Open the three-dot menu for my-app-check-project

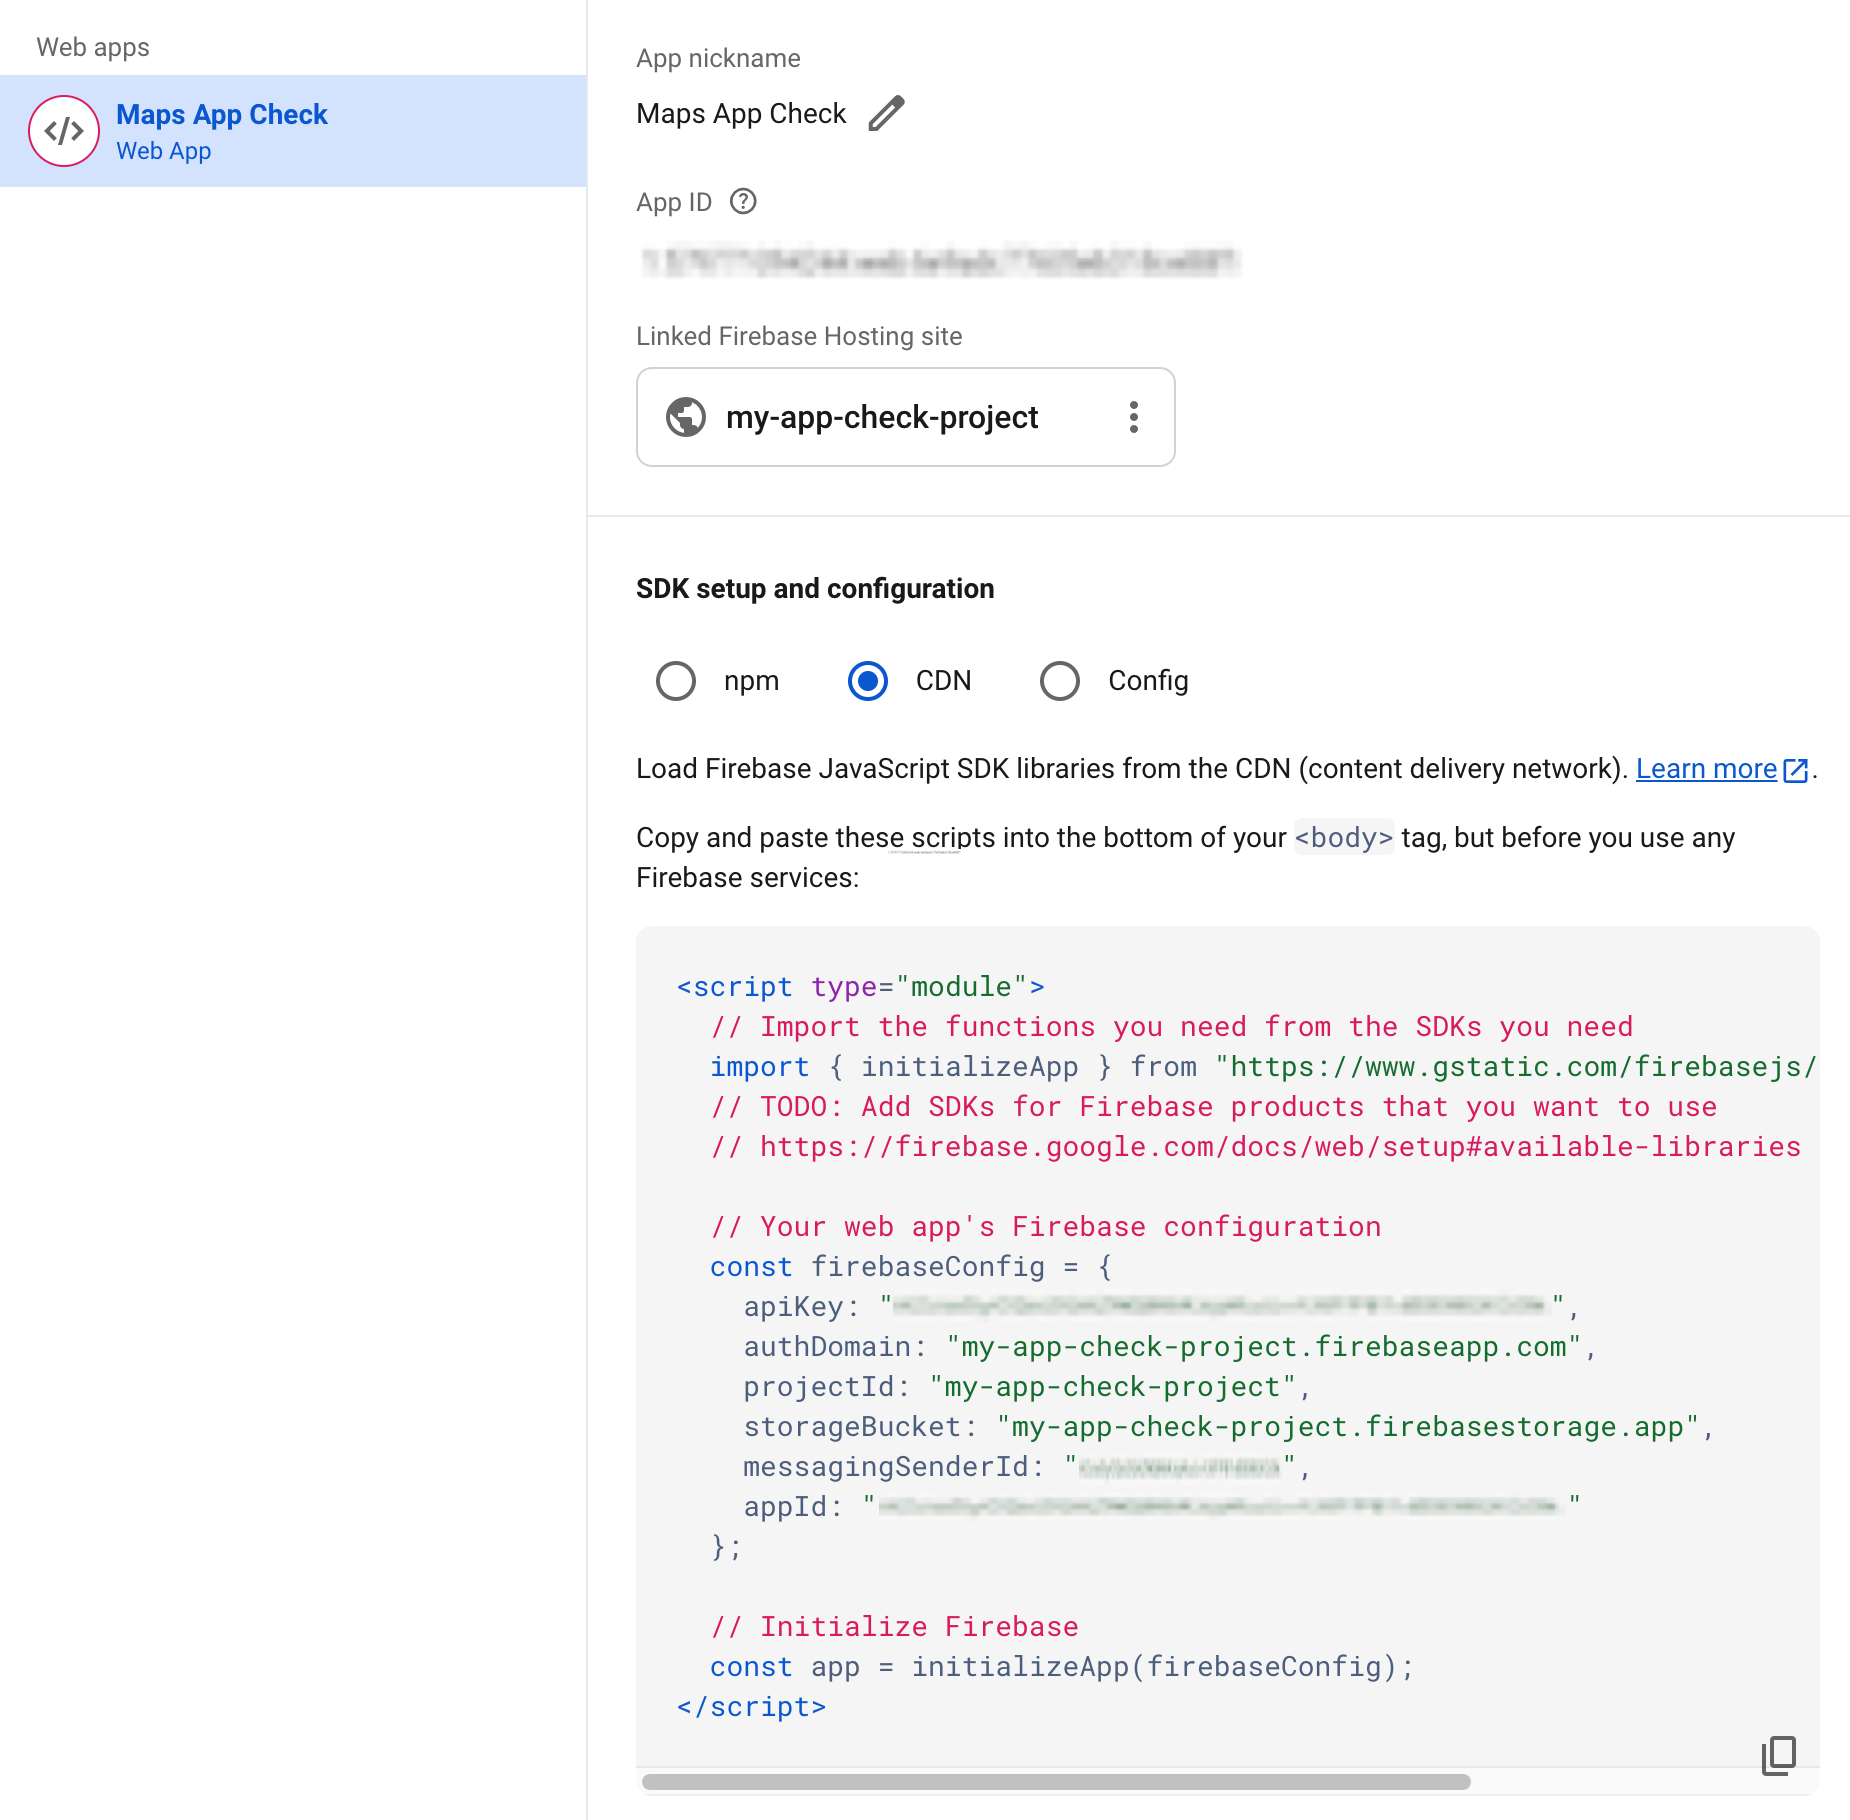pos(1134,417)
